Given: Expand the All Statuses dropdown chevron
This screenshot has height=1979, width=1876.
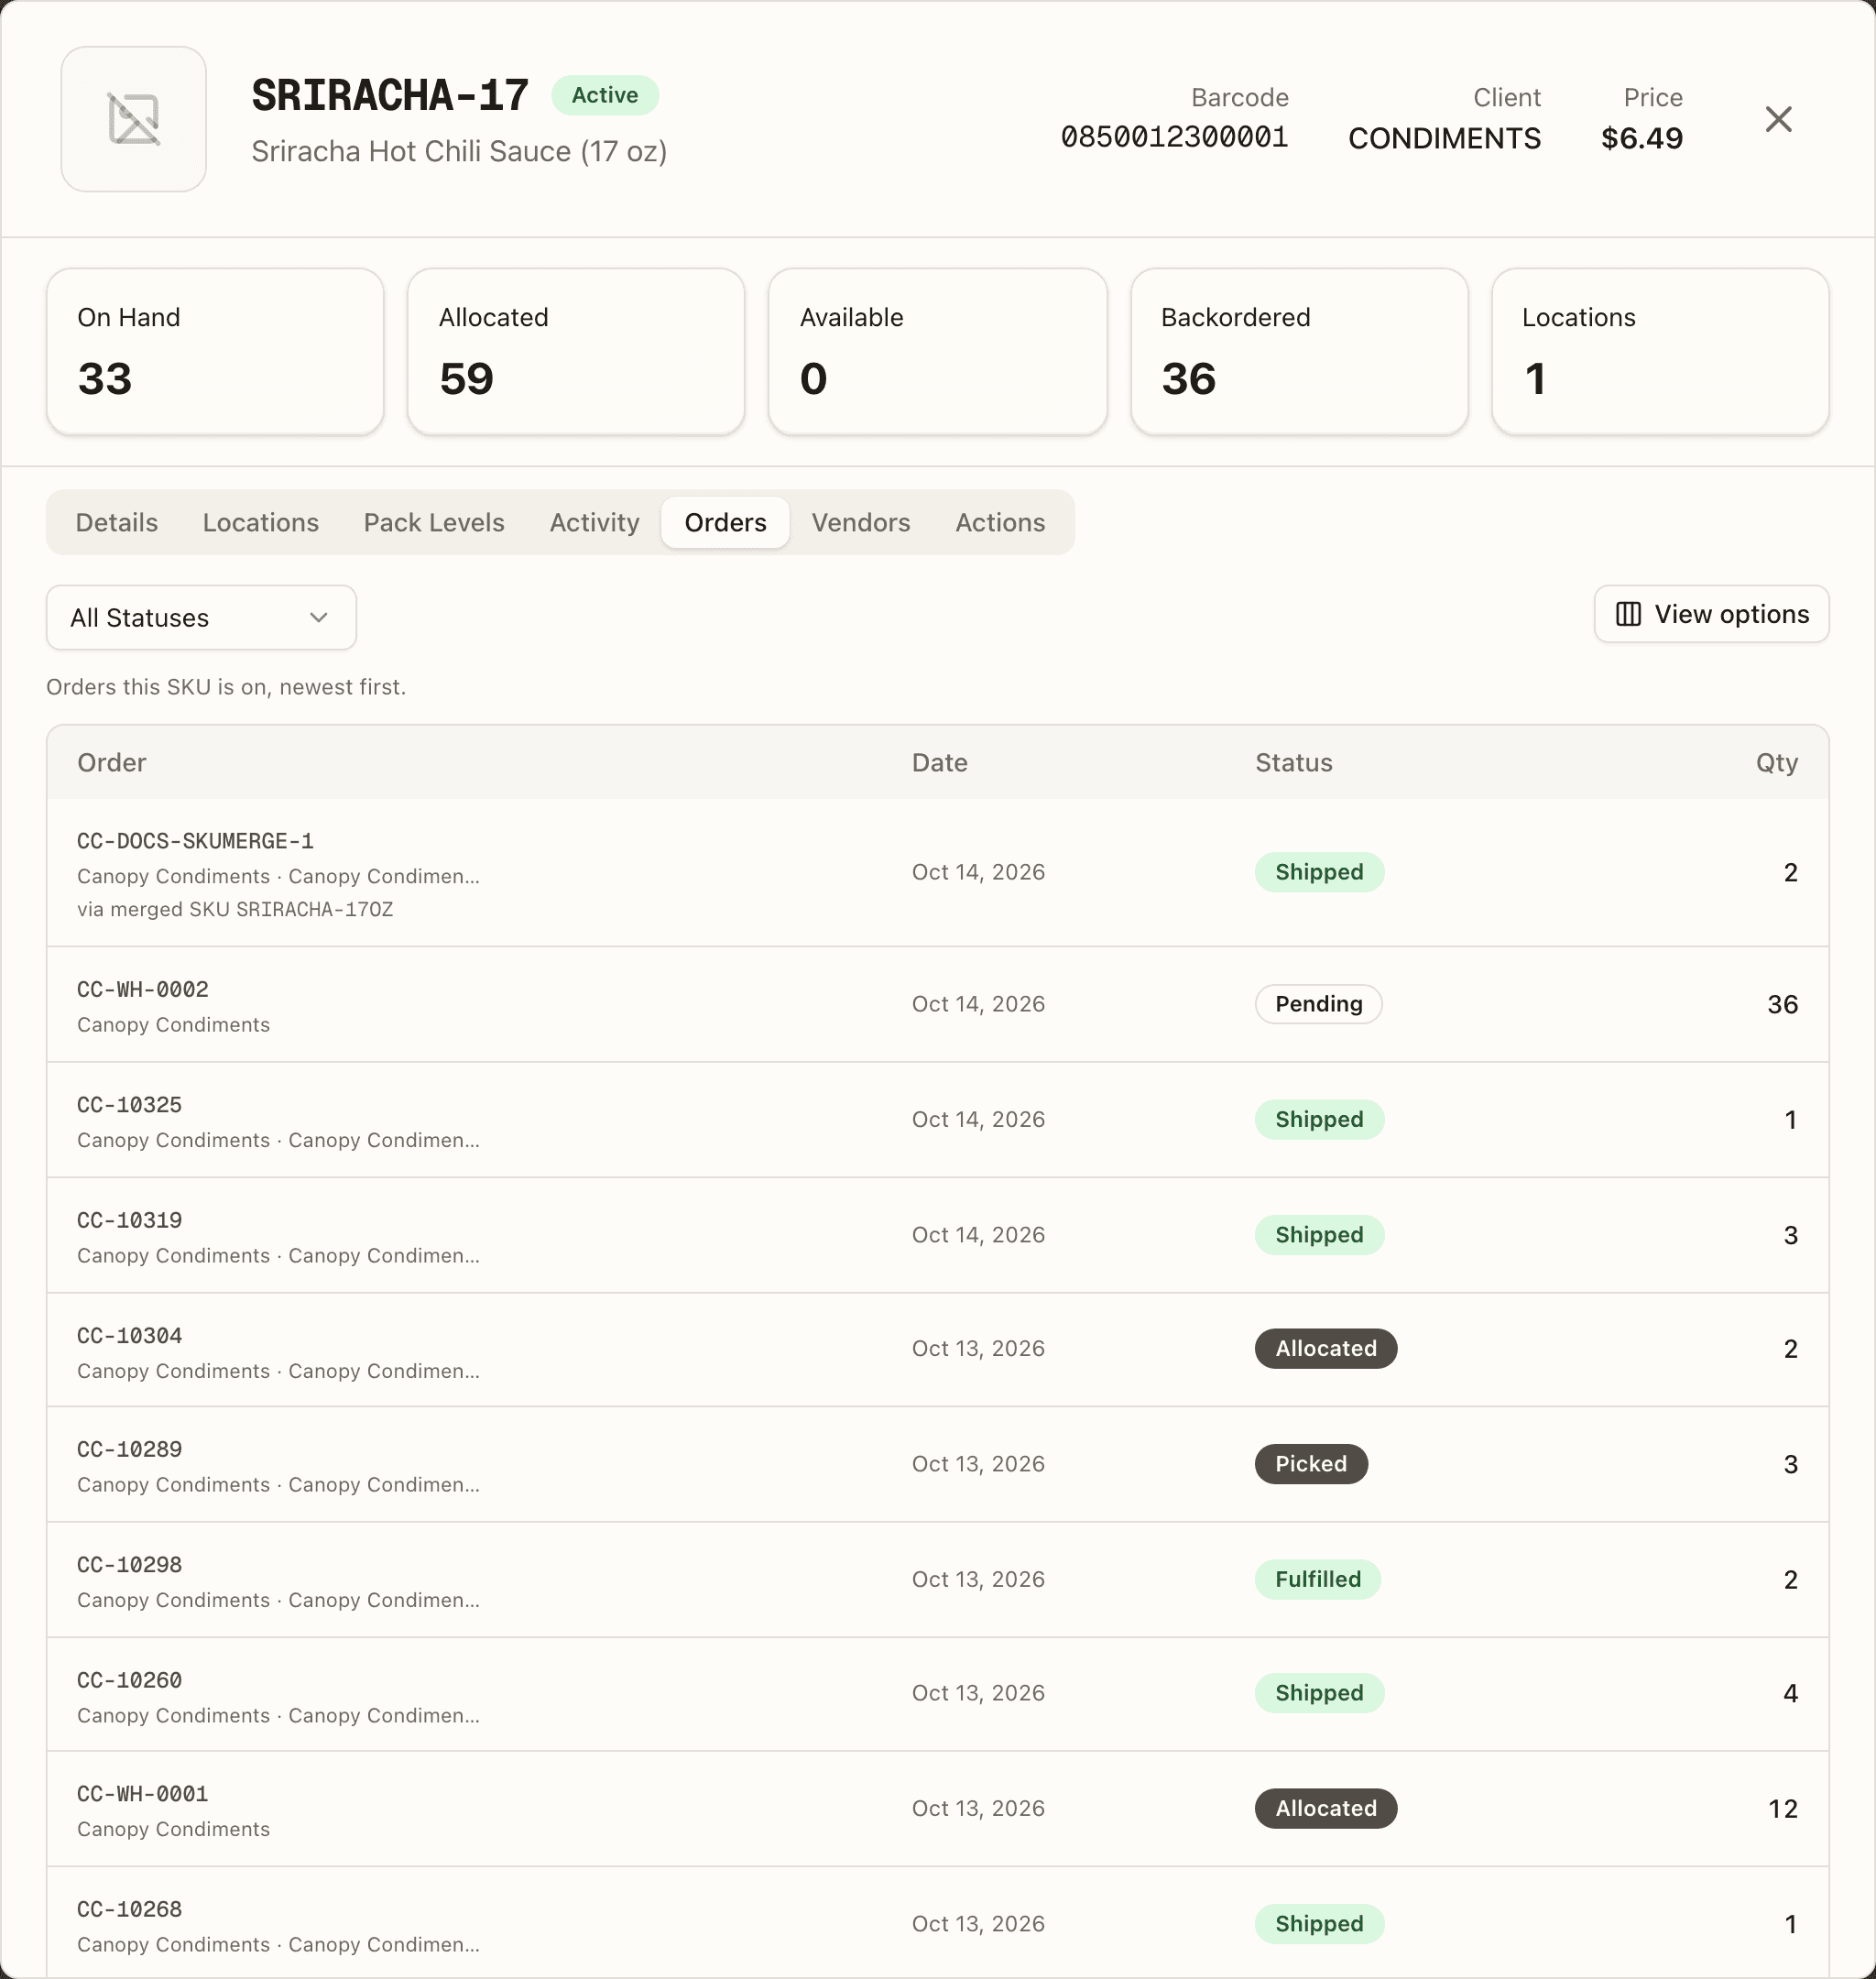Looking at the screenshot, I should pos(319,617).
